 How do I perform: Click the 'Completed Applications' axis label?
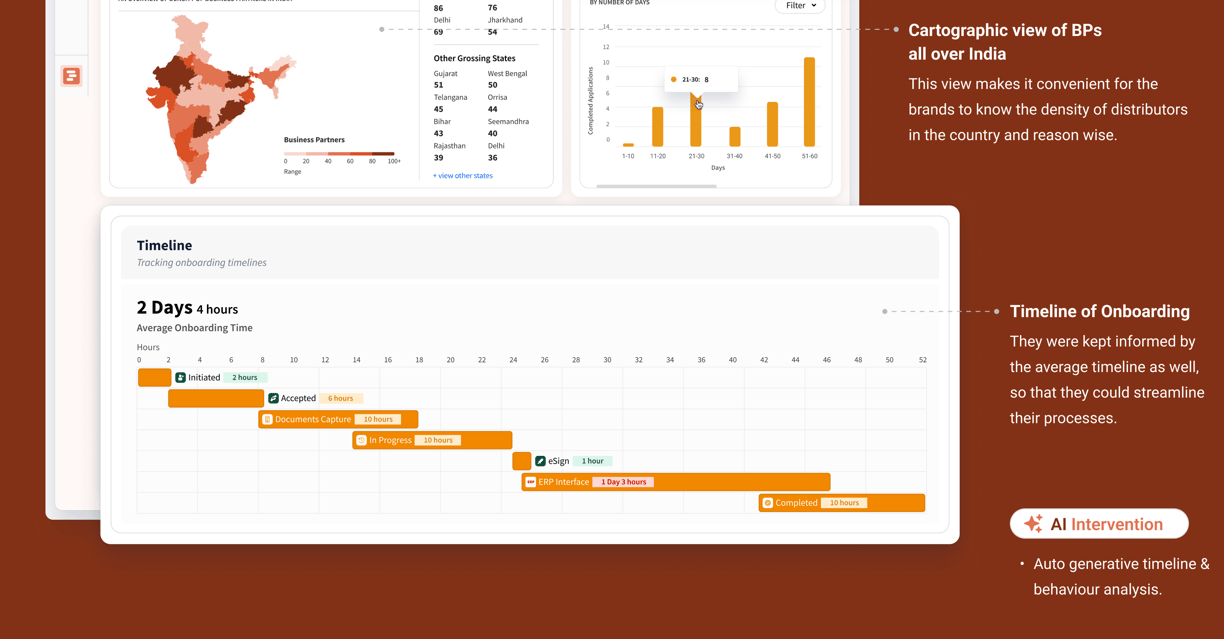coord(590,101)
